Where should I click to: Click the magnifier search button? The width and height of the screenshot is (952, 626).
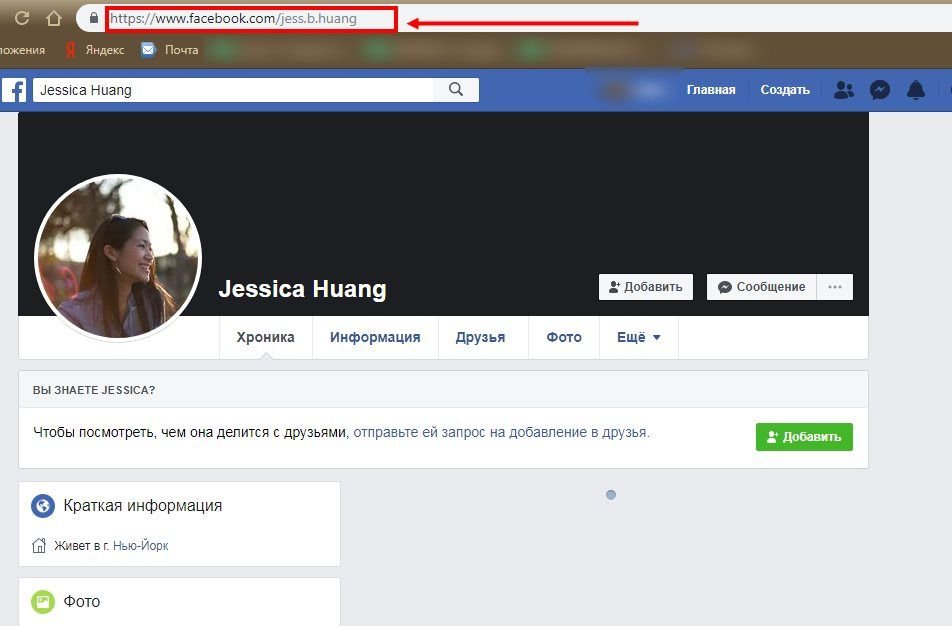[x=456, y=90]
